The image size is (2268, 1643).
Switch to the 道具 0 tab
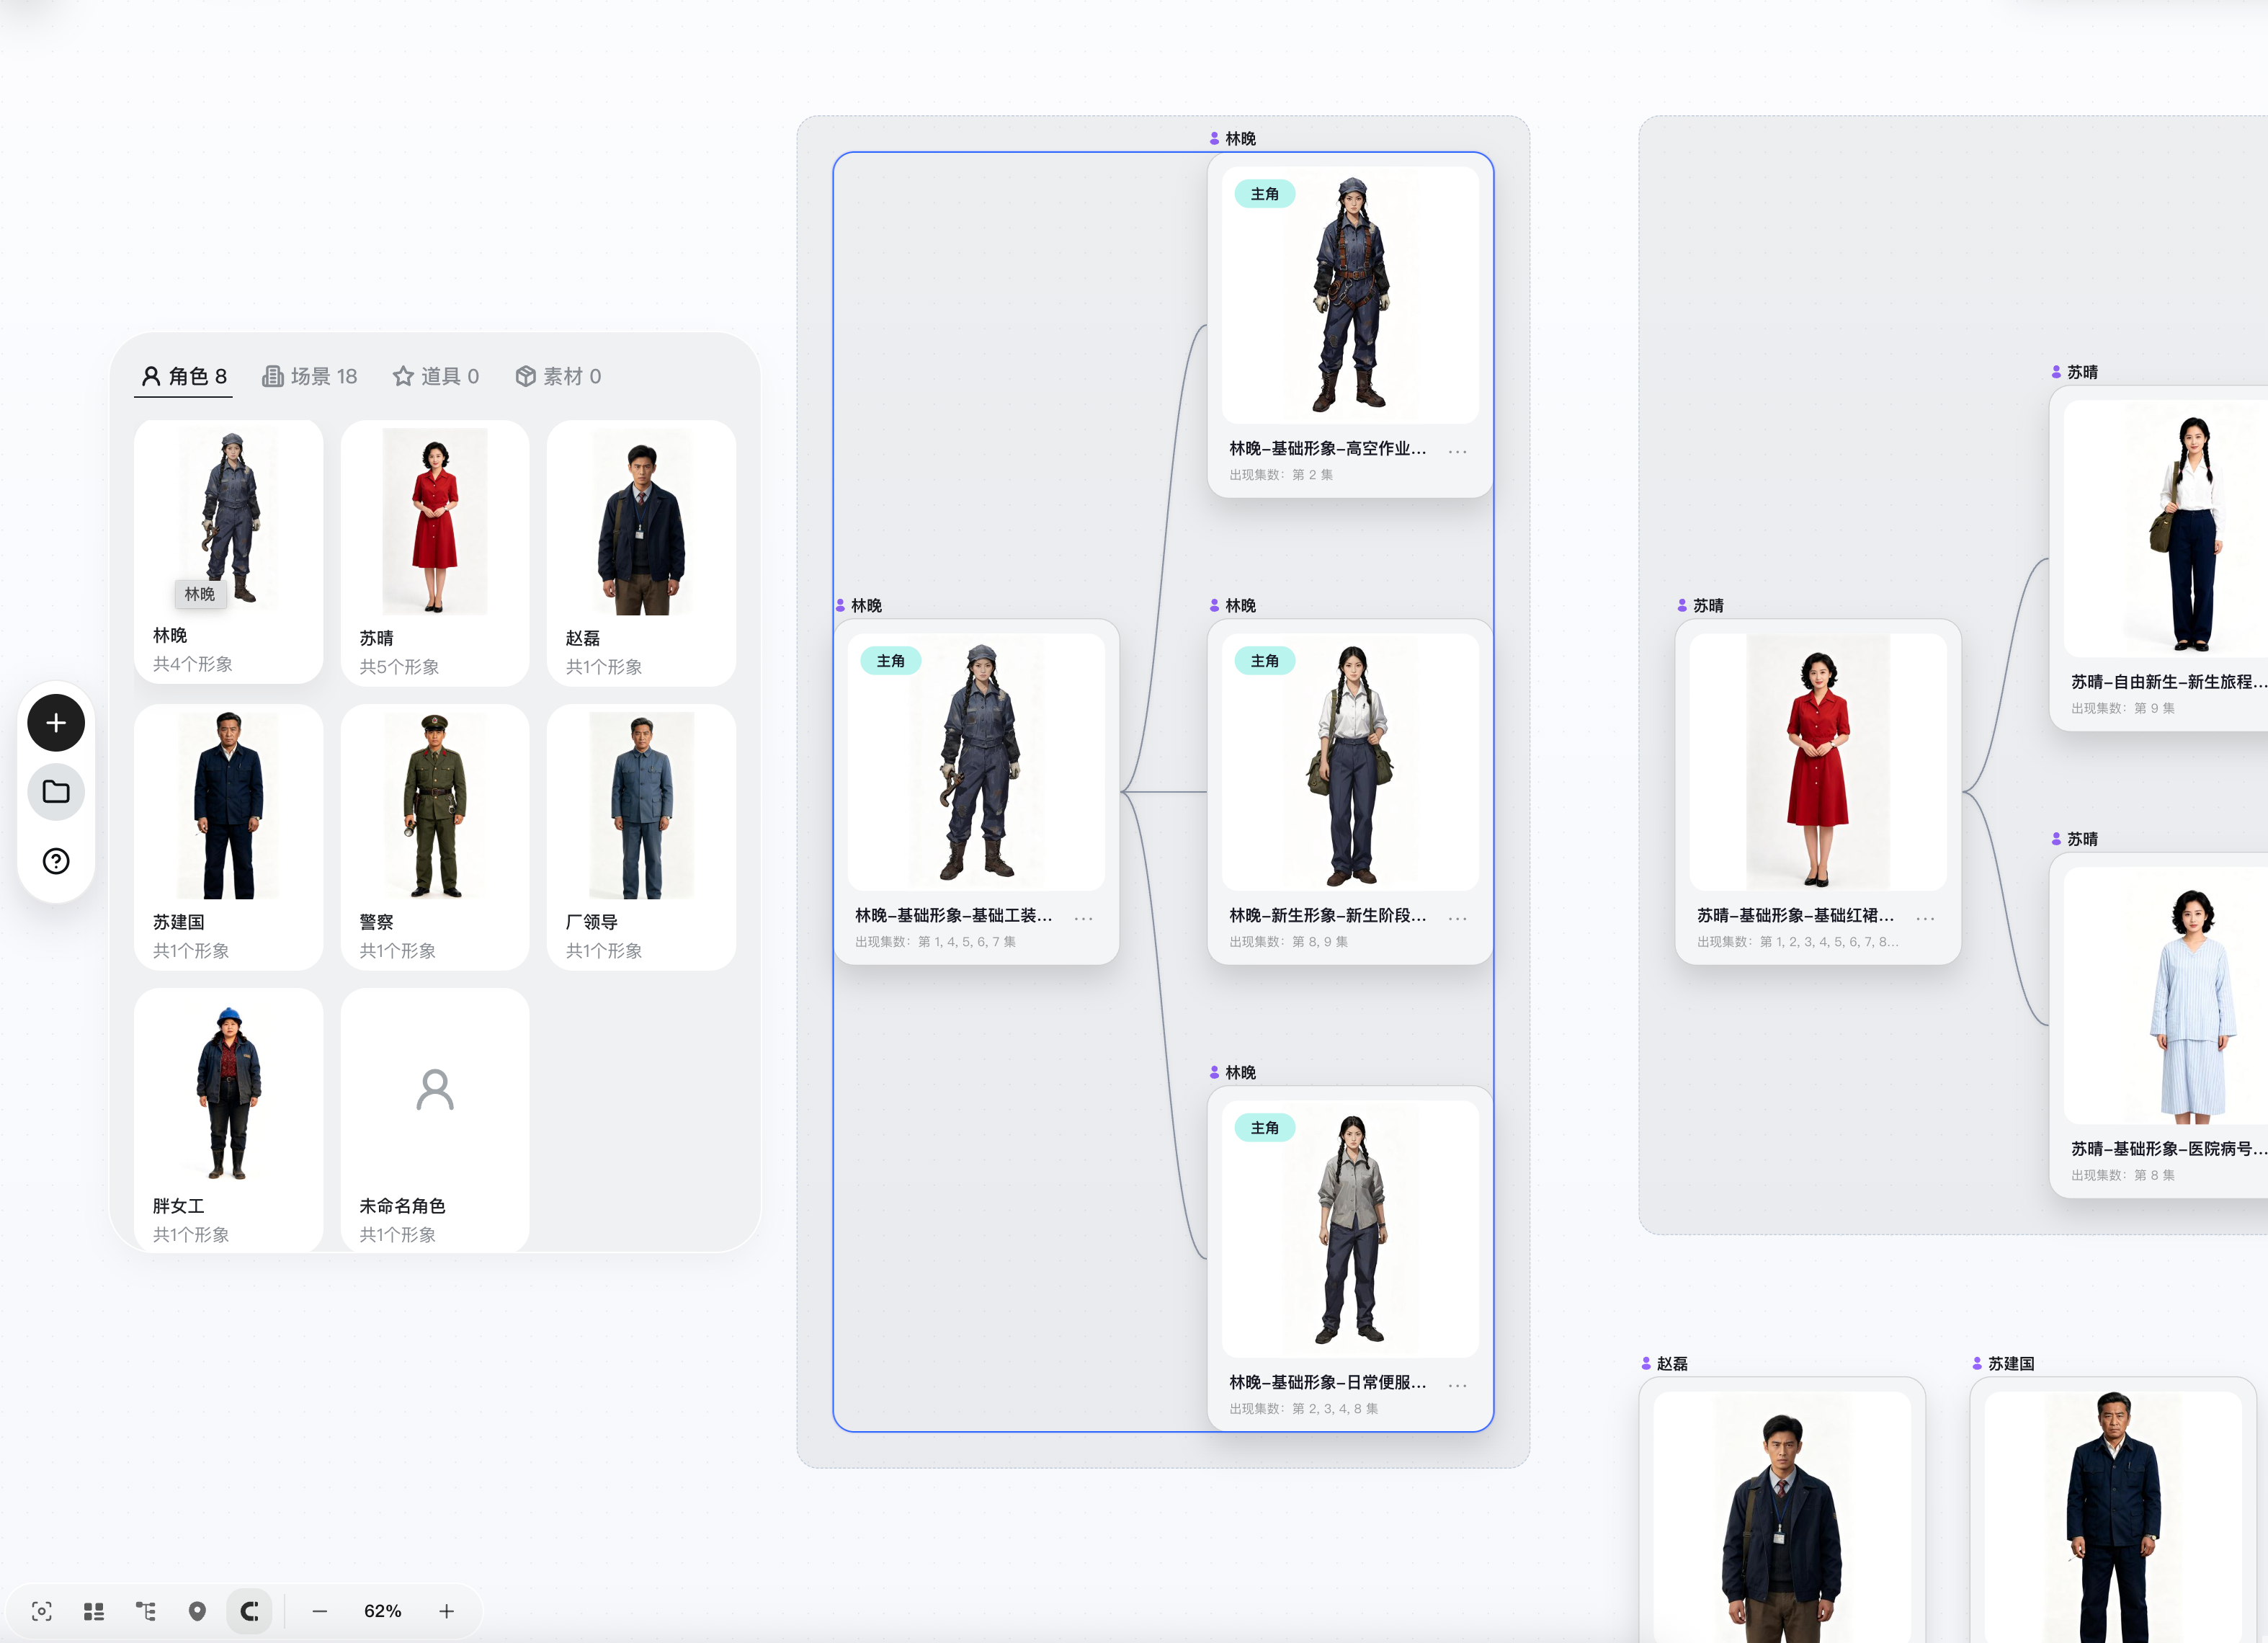436,376
